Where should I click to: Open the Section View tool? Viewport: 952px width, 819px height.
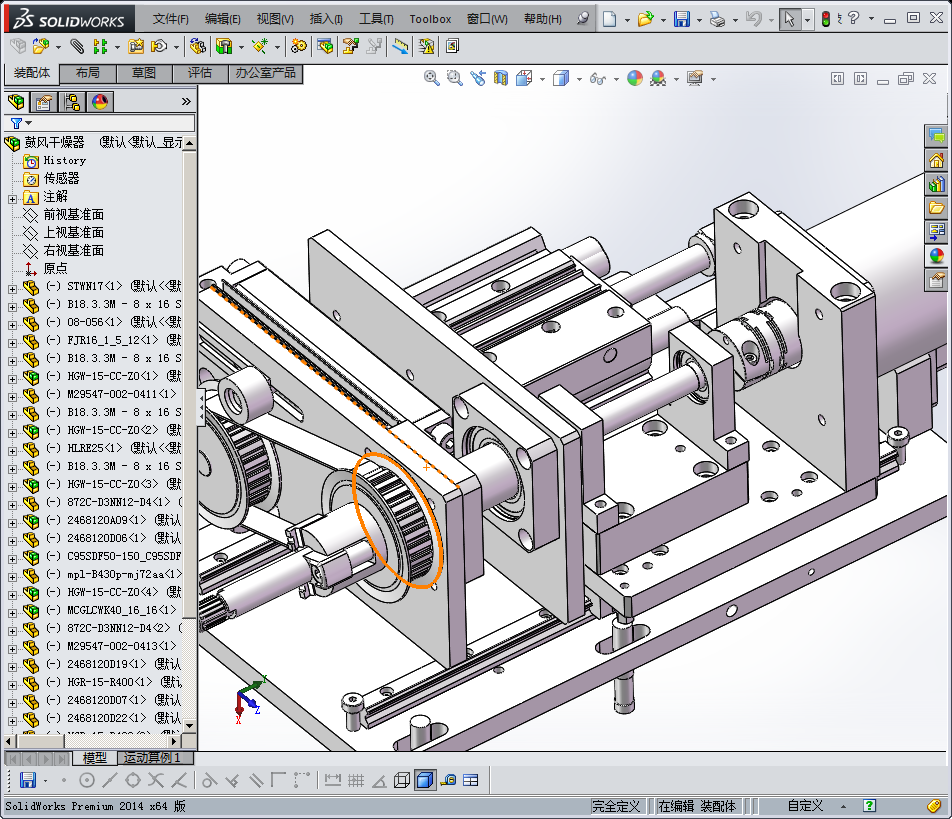coord(501,78)
